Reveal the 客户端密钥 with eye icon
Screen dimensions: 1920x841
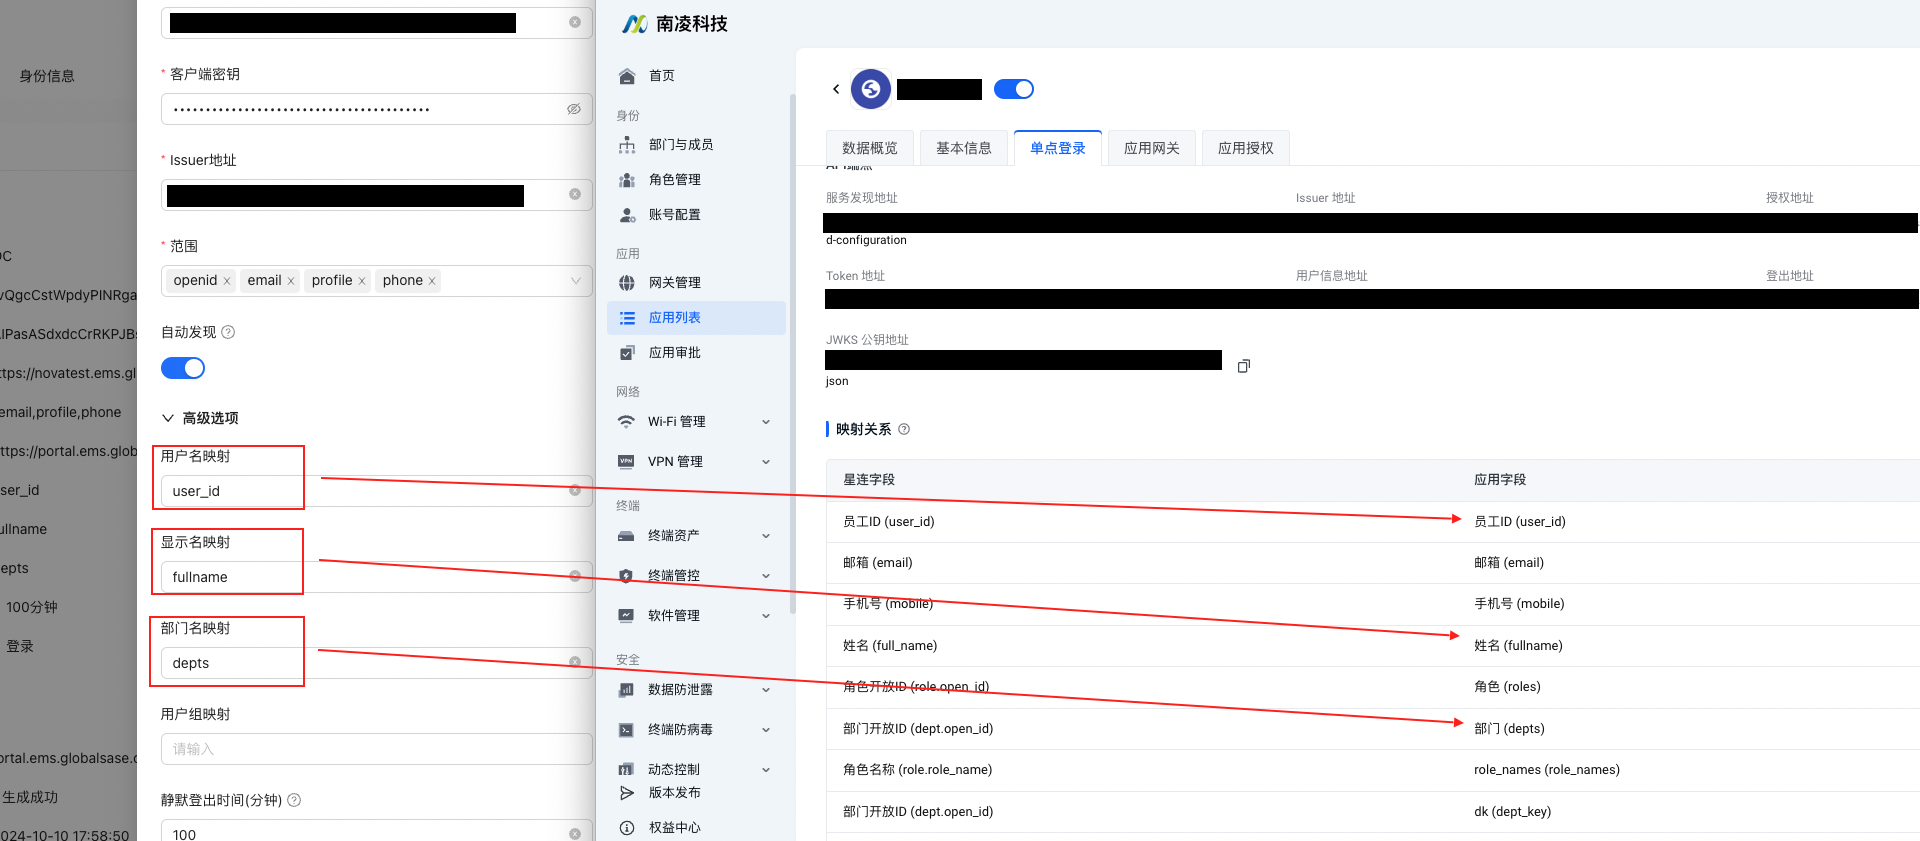click(x=574, y=109)
